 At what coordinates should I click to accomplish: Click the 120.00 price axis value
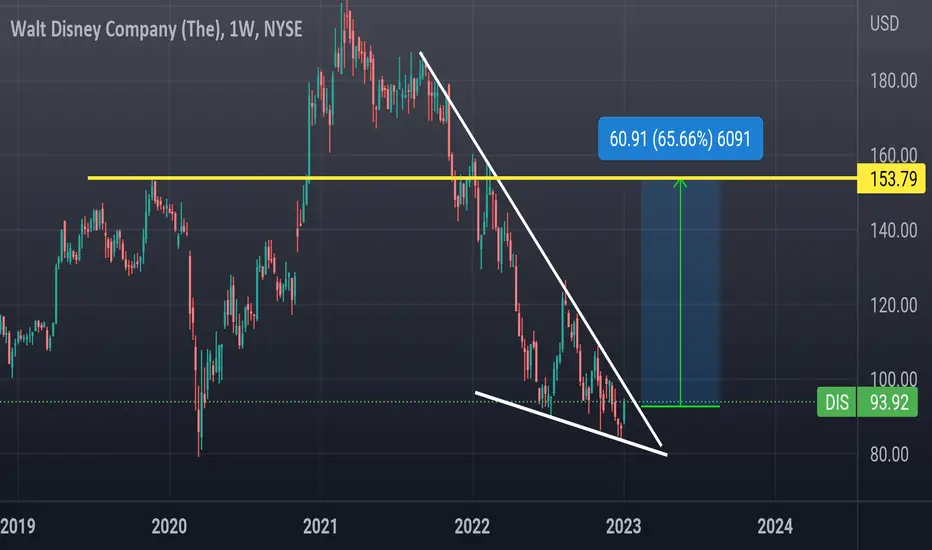click(893, 305)
